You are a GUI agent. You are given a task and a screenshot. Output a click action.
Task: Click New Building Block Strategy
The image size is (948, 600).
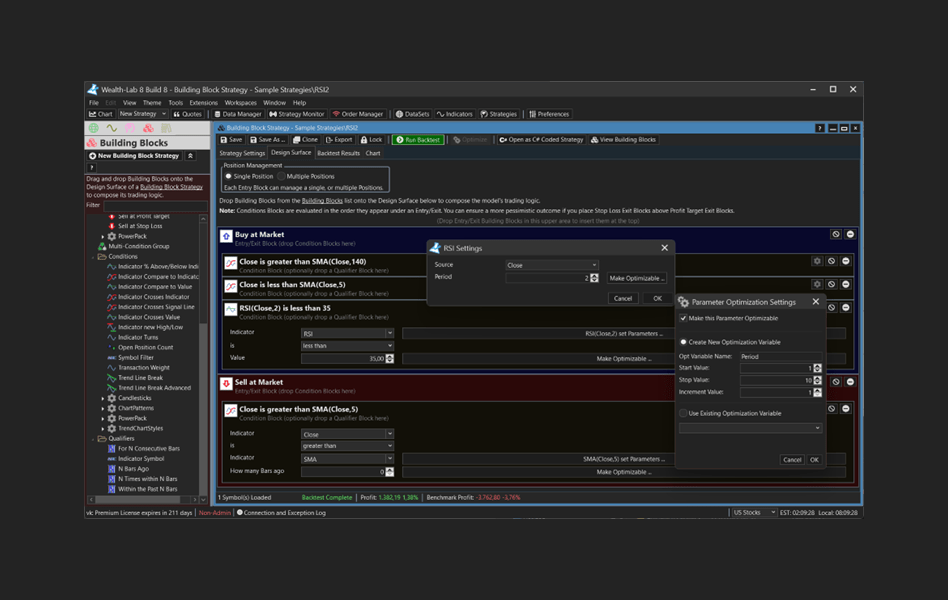coord(134,156)
